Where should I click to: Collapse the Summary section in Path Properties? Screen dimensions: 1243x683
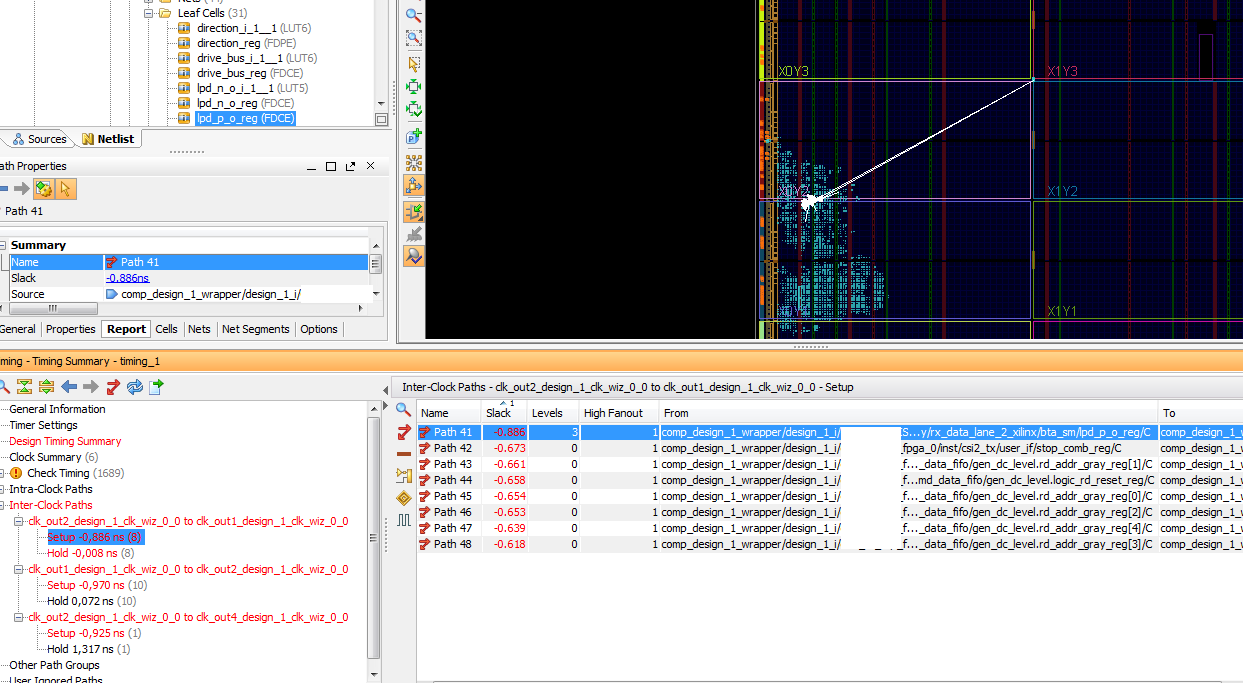pyautogui.click(x=4, y=245)
